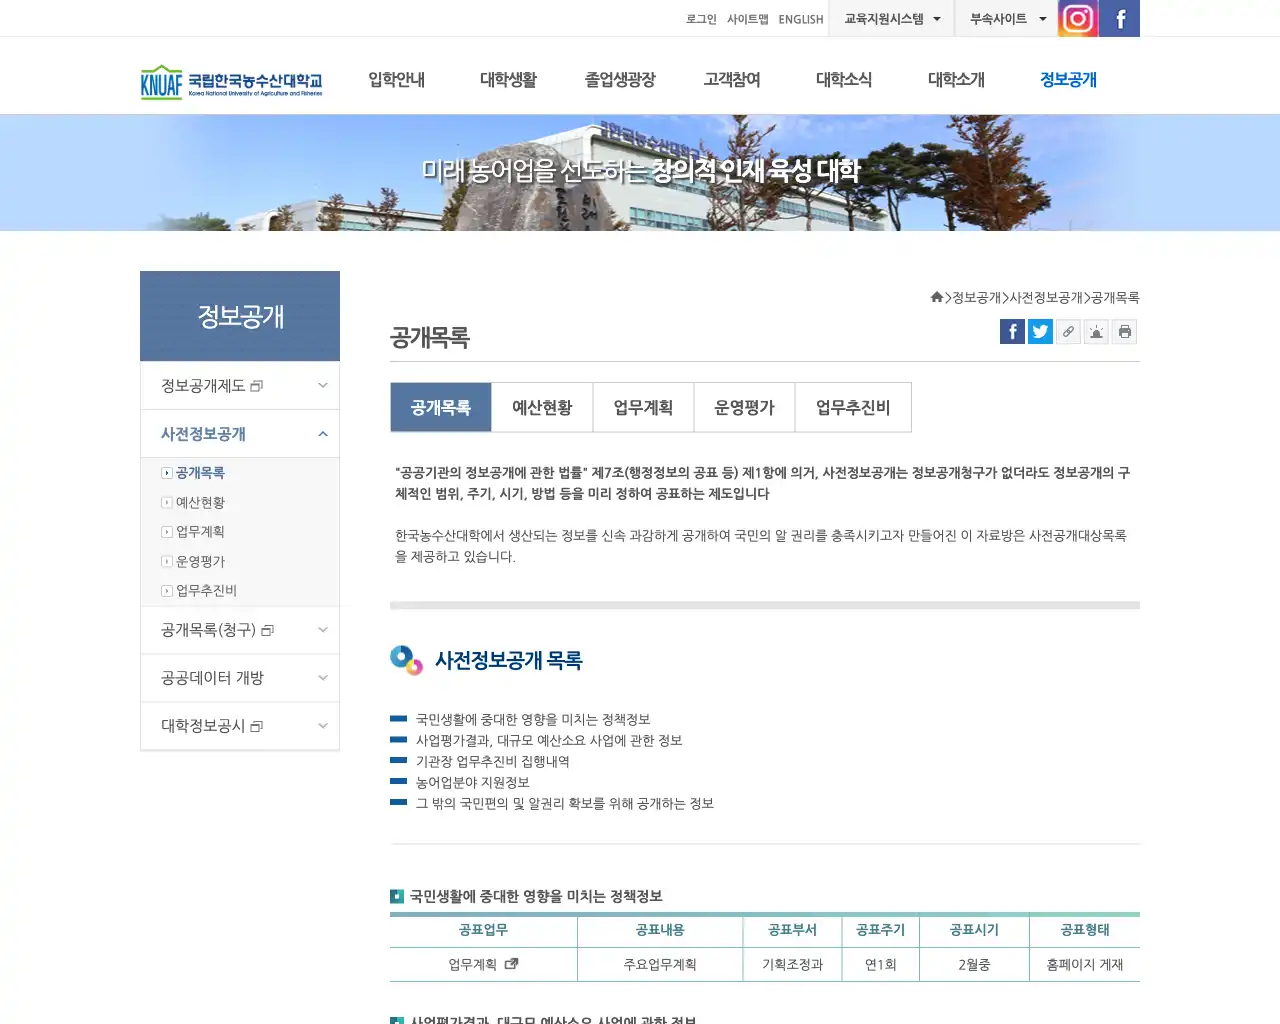The height and width of the screenshot is (1024, 1280).
Task: Open 대학소개 main menu
Action: [956, 80]
